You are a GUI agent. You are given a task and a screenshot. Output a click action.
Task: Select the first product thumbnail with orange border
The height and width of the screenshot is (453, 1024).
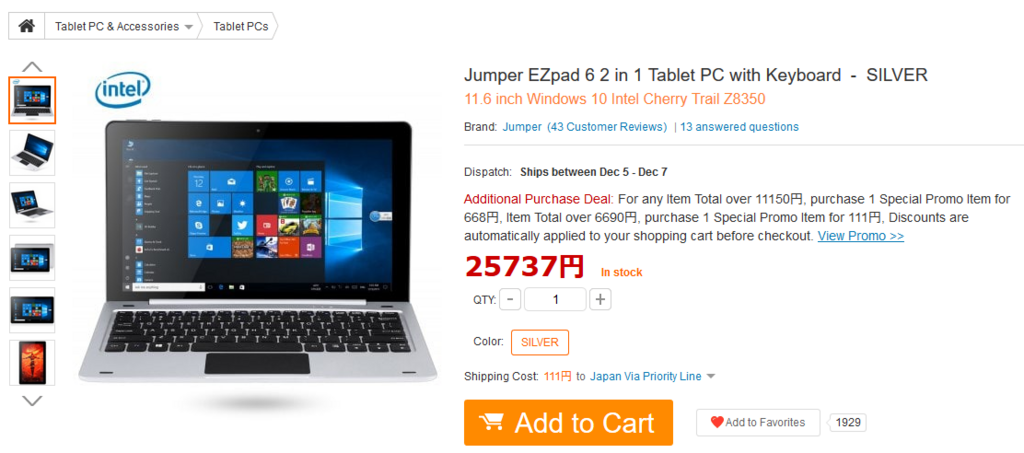click(32, 100)
